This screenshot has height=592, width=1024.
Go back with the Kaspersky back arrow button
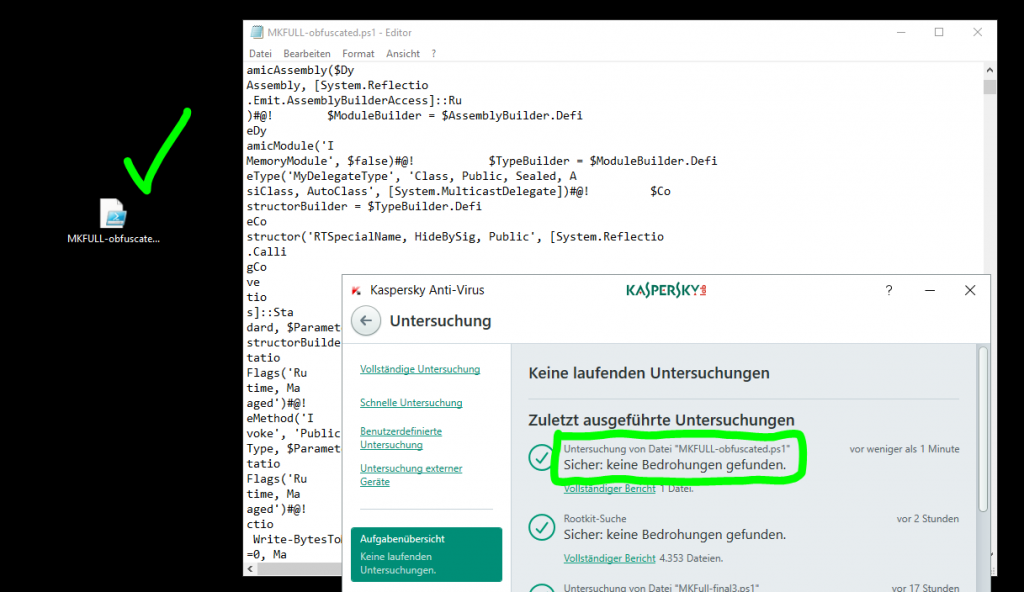point(366,321)
